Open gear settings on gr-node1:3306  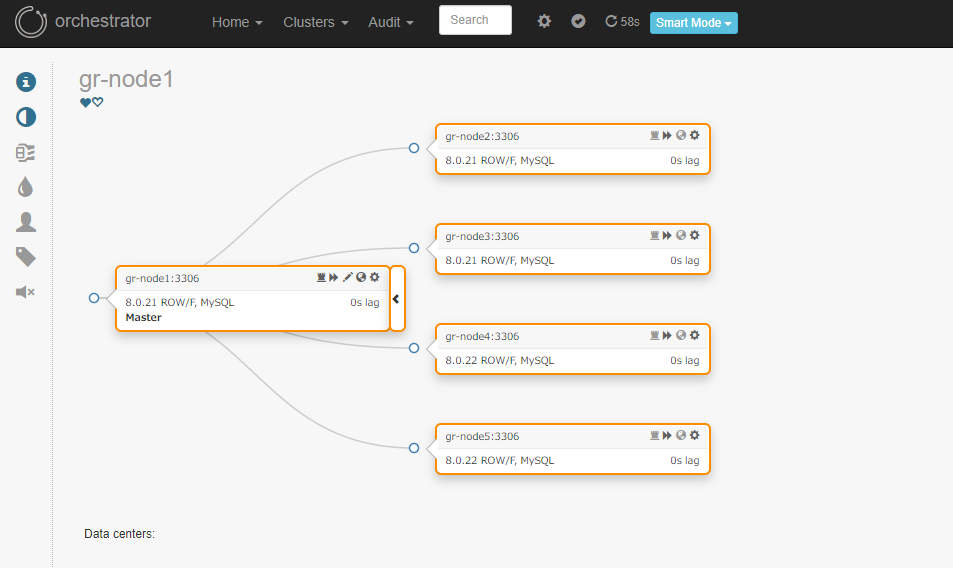point(375,277)
